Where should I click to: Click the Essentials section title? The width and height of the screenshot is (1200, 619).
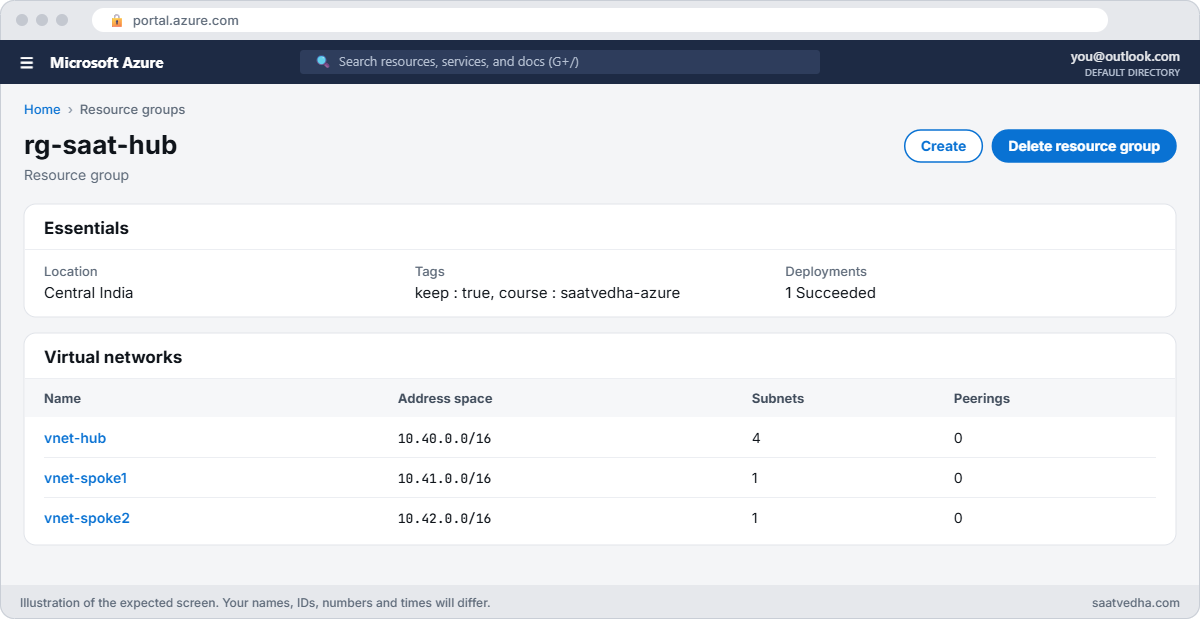(86, 228)
